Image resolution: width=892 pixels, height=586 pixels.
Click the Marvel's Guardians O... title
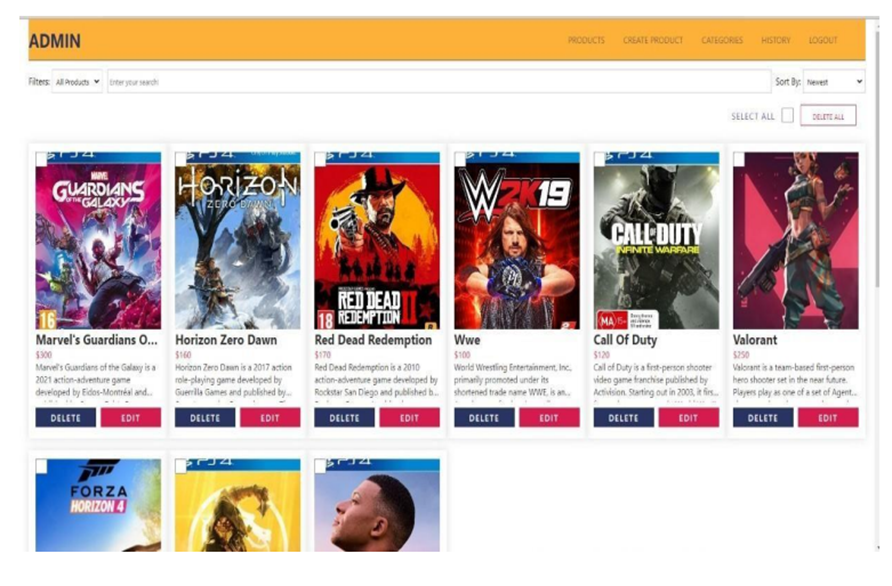pos(97,340)
